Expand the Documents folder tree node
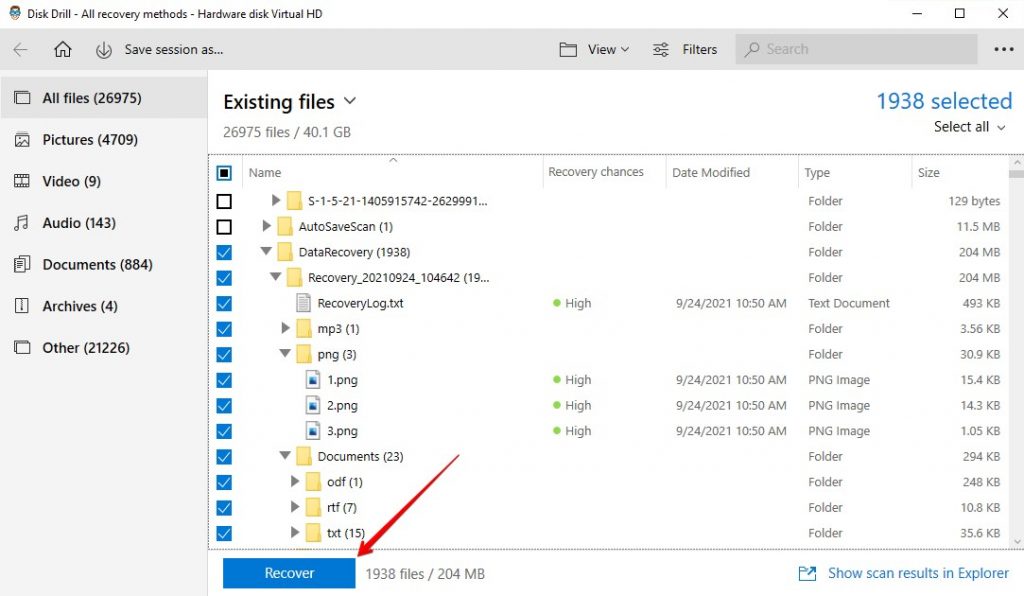Viewport: 1024px width, 596px height. 285,456
